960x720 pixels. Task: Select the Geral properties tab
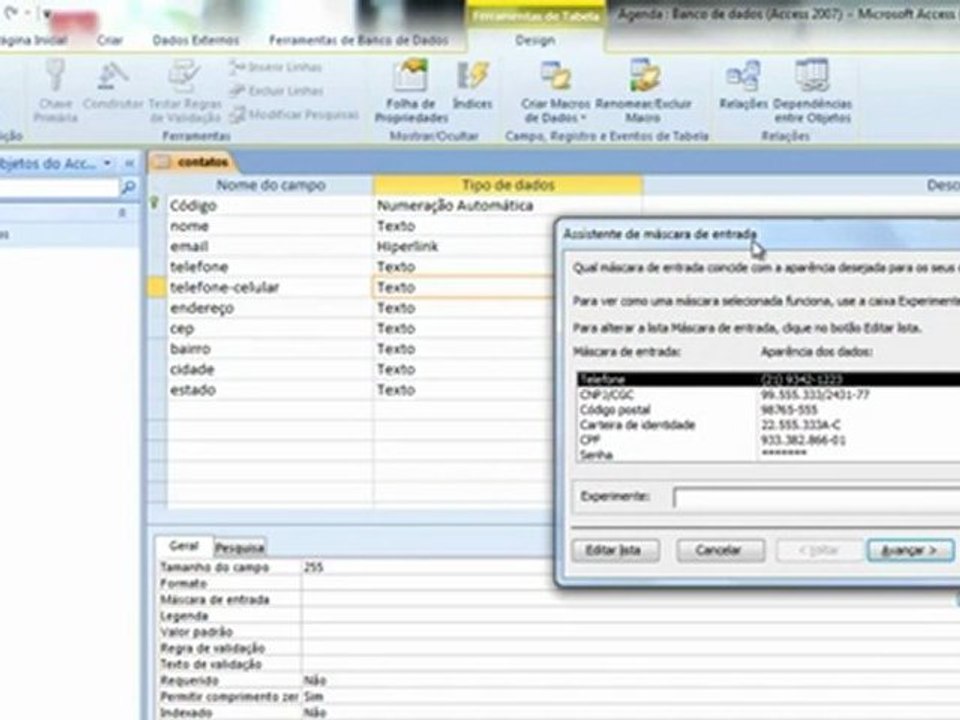pos(184,546)
